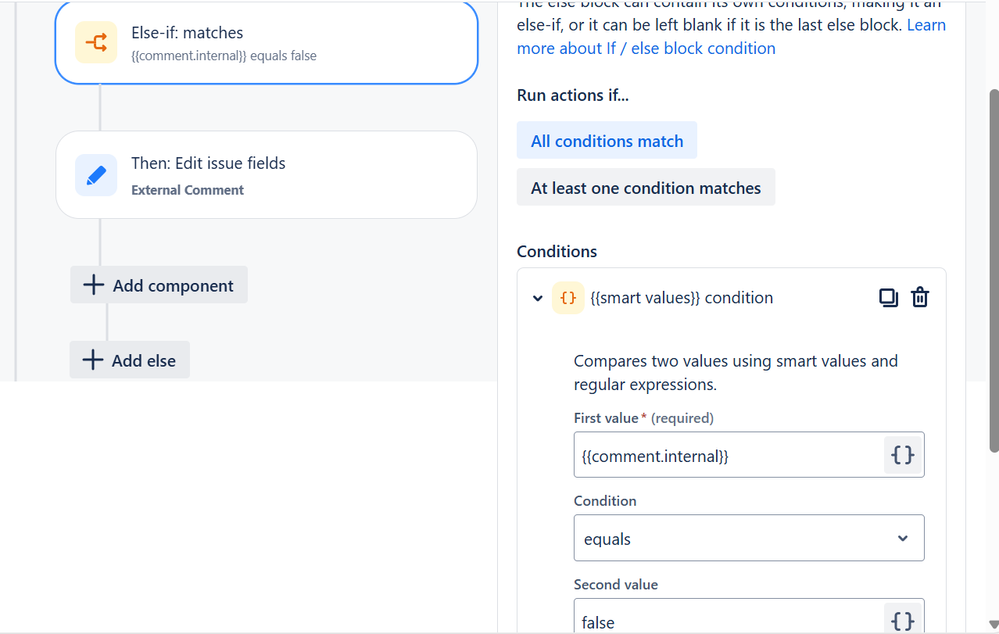The height and width of the screenshot is (634, 999).
Task: Duplicate the smart values condition
Action: click(x=888, y=297)
